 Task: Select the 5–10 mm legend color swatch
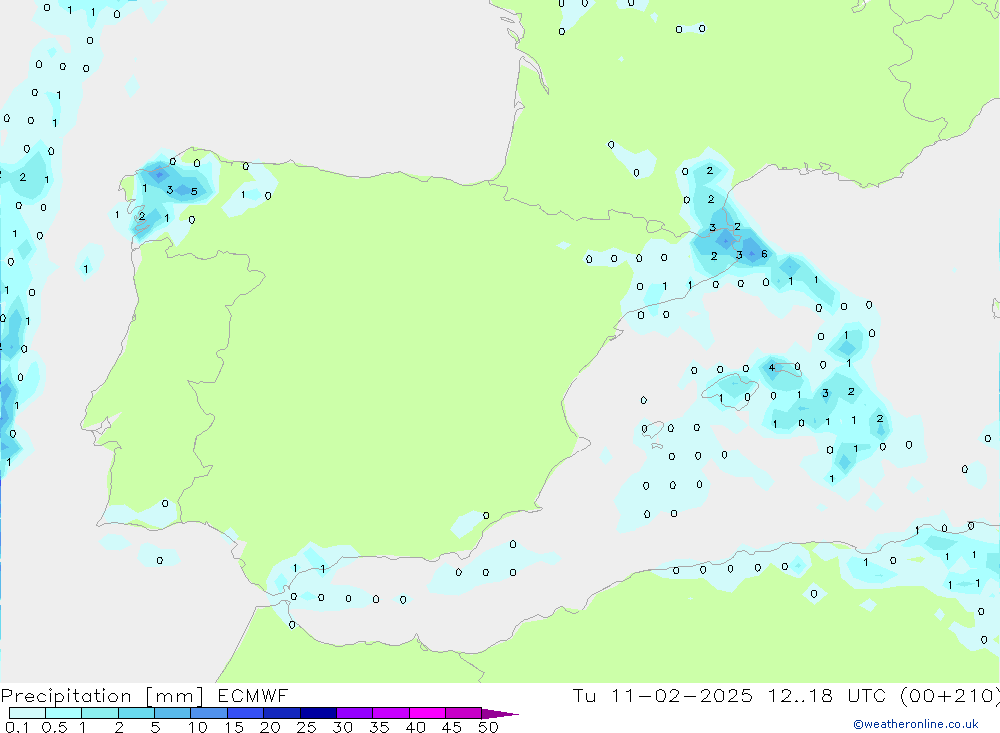click(x=172, y=713)
